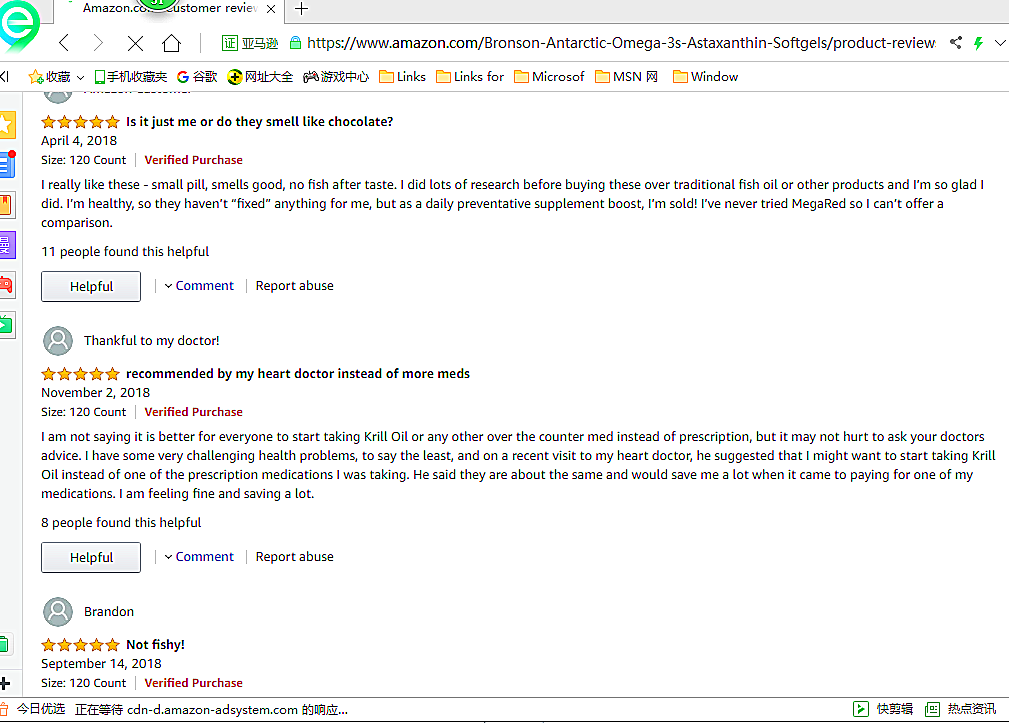Open the 游戏中心 bookmark
This screenshot has height=723, width=1009.
pyautogui.click(x=336, y=76)
